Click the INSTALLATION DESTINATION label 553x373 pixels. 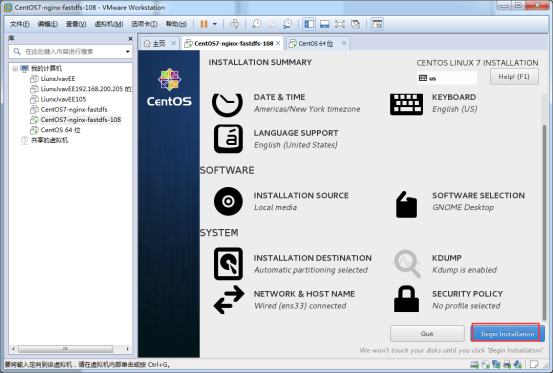point(312,258)
